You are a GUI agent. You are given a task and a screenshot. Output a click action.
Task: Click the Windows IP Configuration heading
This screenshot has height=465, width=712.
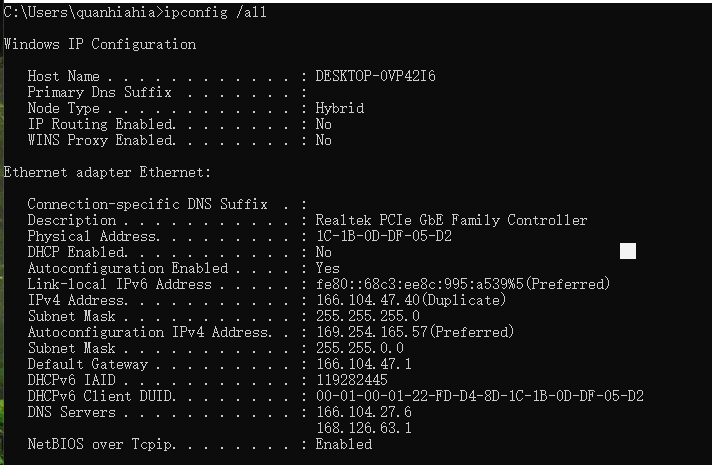[x=100, y=44]
